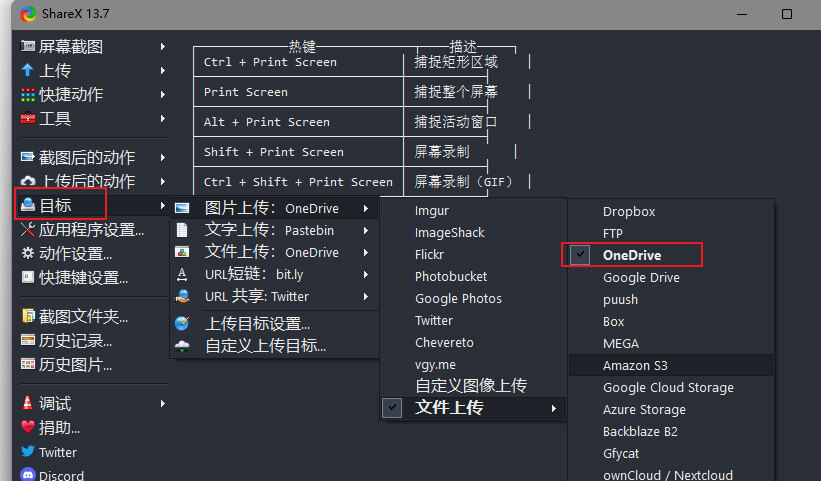Click the 上传目标设置 globe icon
The height and width of the screenshot is (481, 821).
pos(182,323)
